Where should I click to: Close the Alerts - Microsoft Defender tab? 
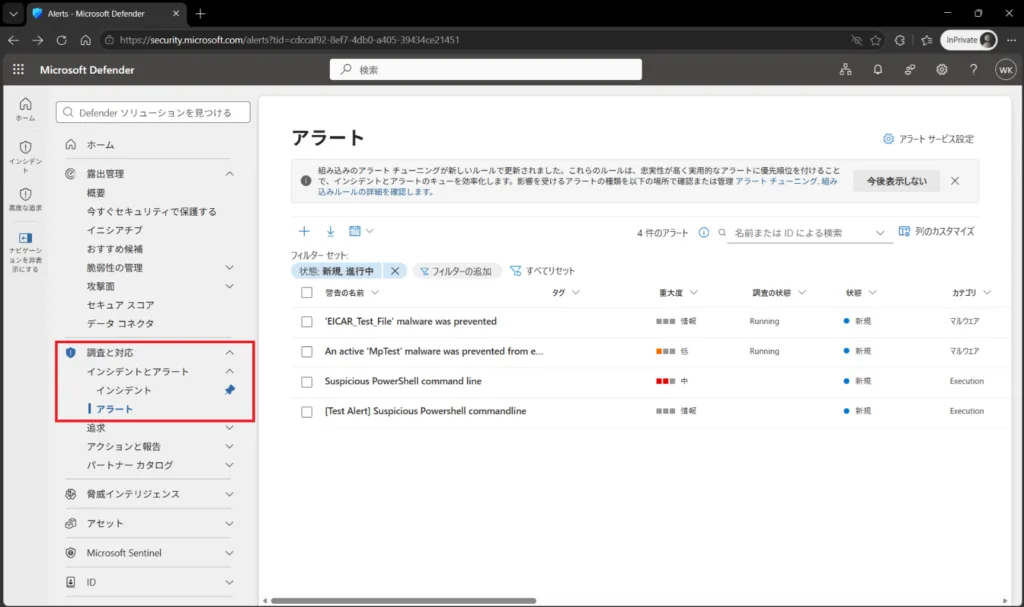(176, 13)
